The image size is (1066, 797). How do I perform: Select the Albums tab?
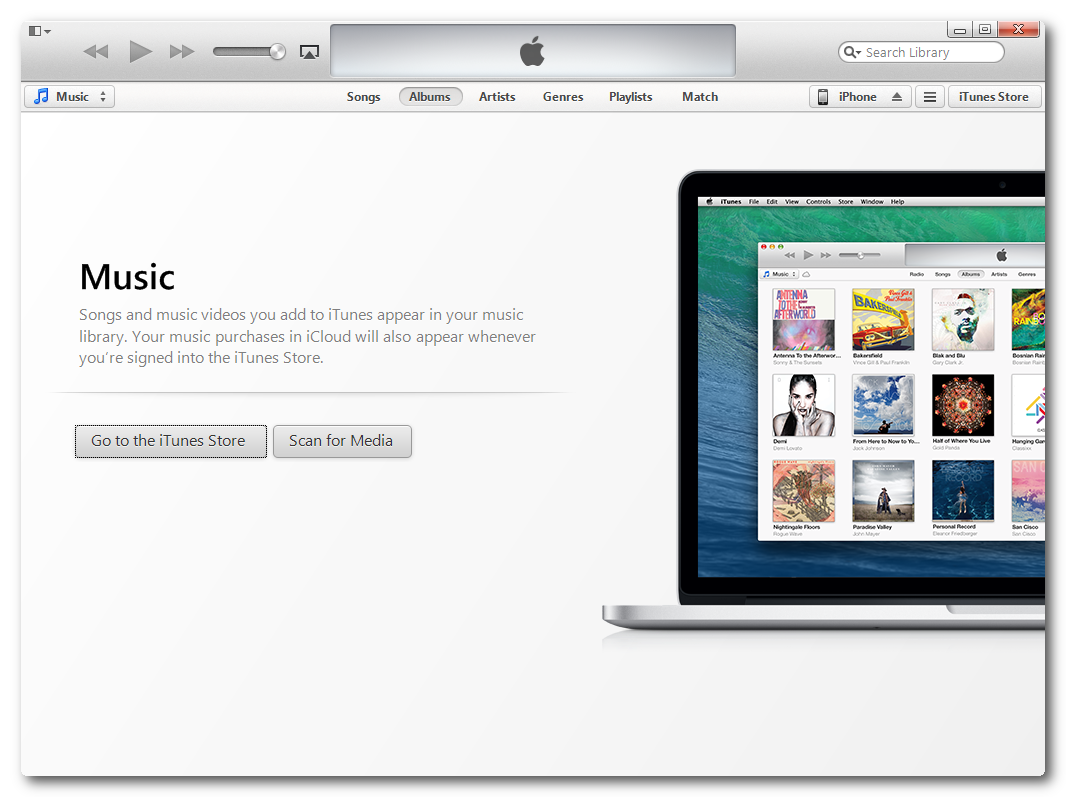430,97
